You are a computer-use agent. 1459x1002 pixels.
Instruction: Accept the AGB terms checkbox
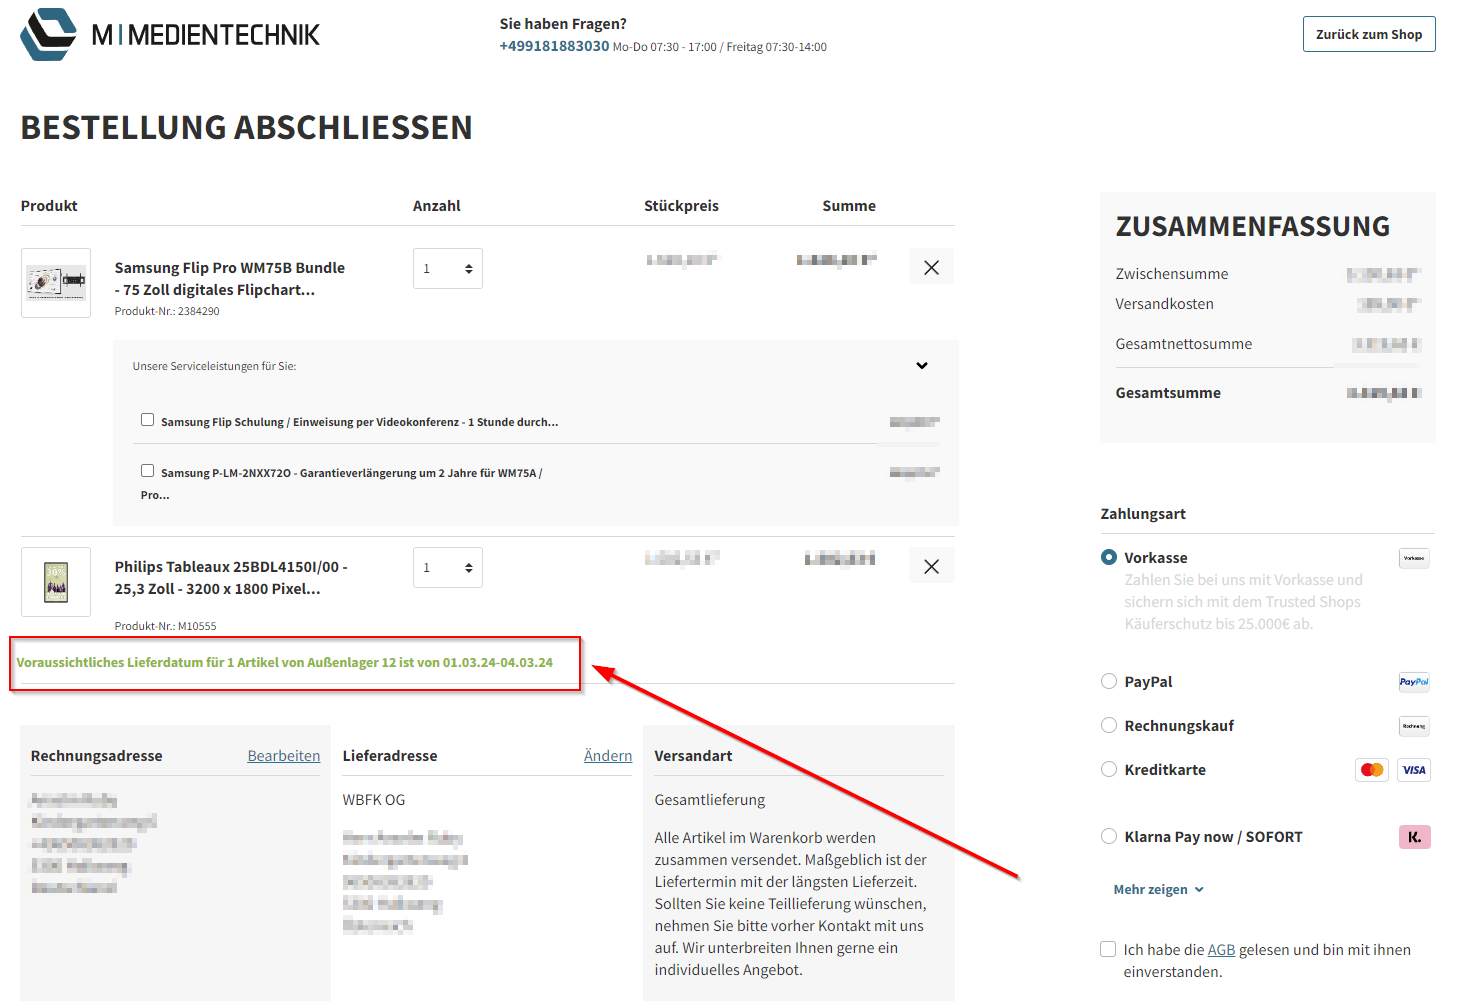[1108, 949]
